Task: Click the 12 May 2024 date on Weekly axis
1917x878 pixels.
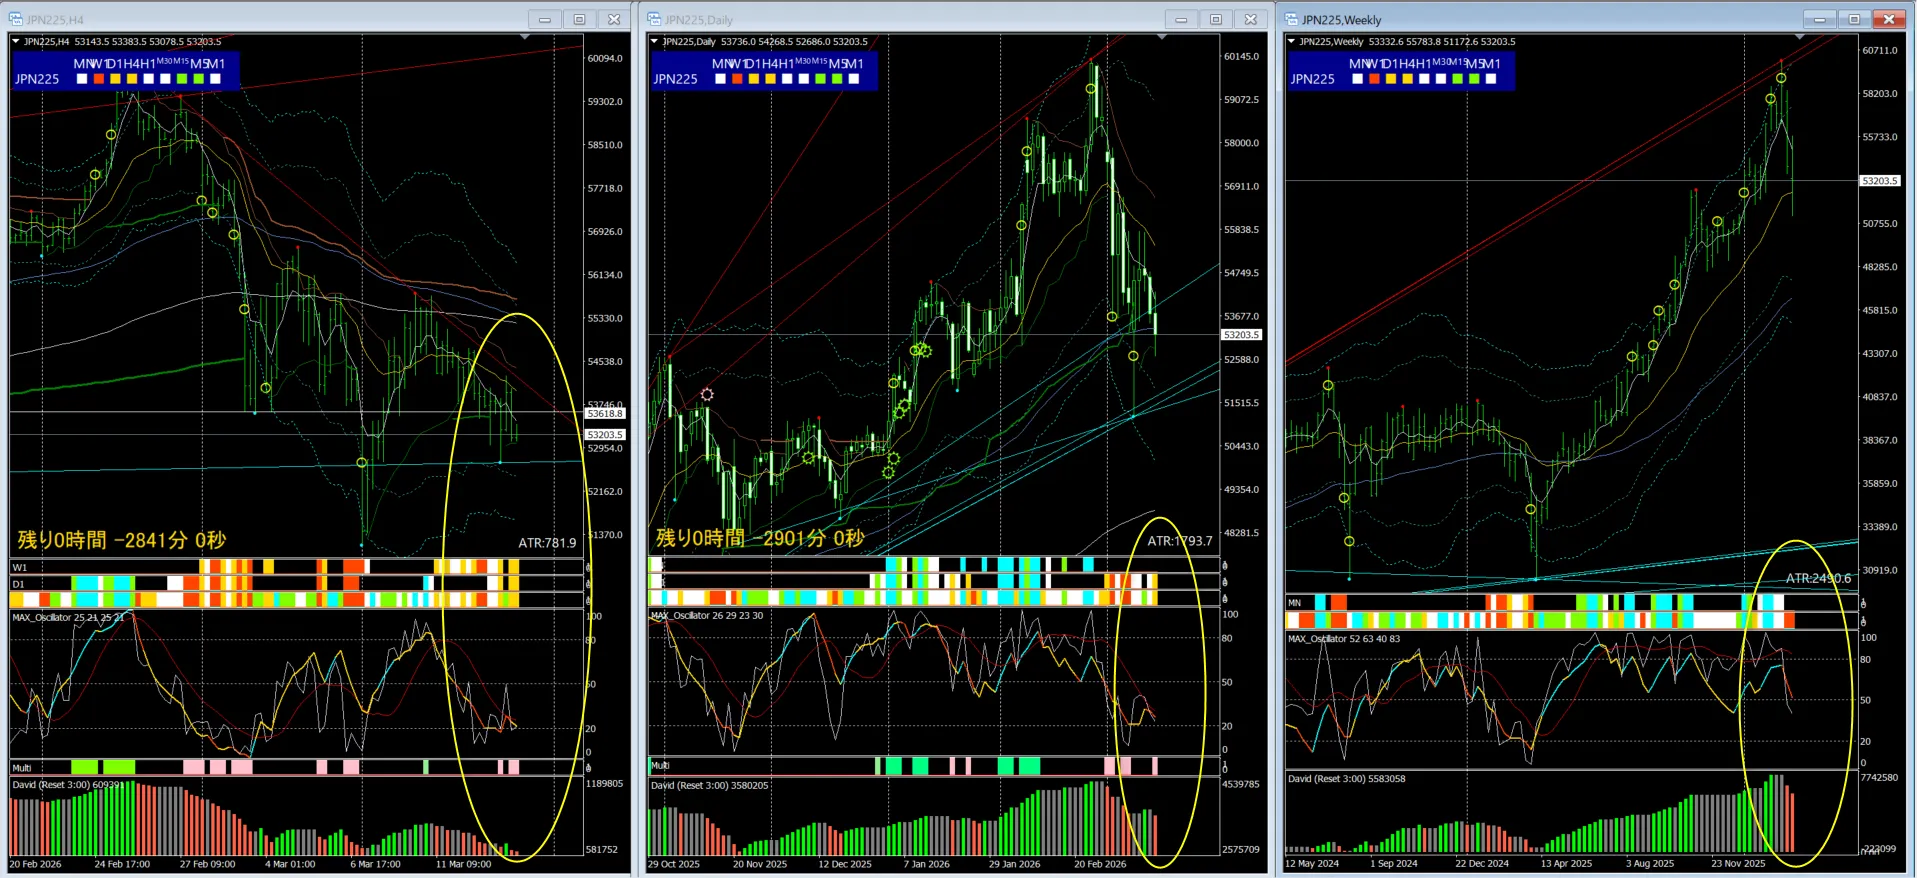Action: pyautogui.click(x=1312, y=863)
